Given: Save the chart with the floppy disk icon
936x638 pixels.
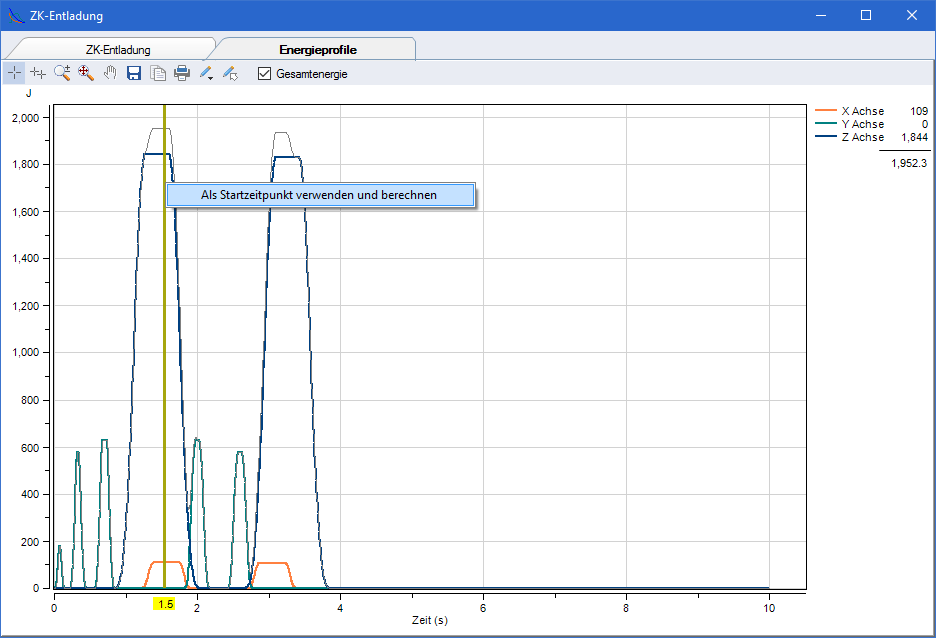Looking at the screenshot, I should point(134,73).
